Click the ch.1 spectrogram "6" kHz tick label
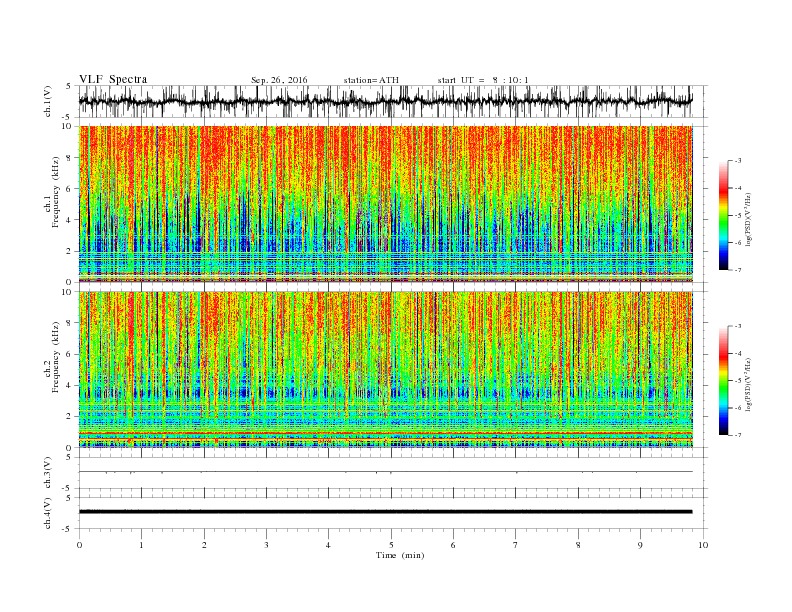This screenshot has height=612, width=792. 70,189
